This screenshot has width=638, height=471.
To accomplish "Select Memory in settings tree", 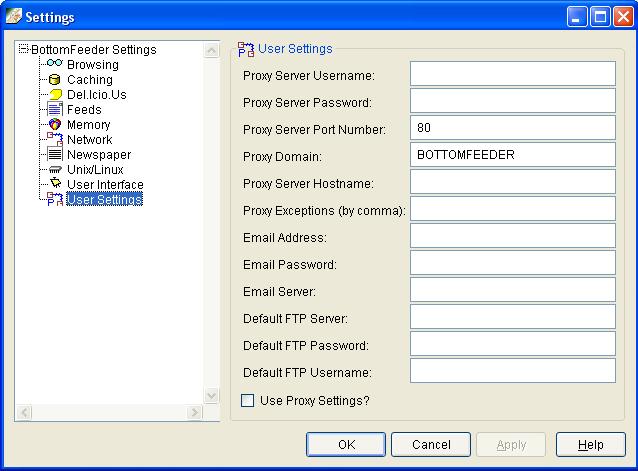I will 89,125.
